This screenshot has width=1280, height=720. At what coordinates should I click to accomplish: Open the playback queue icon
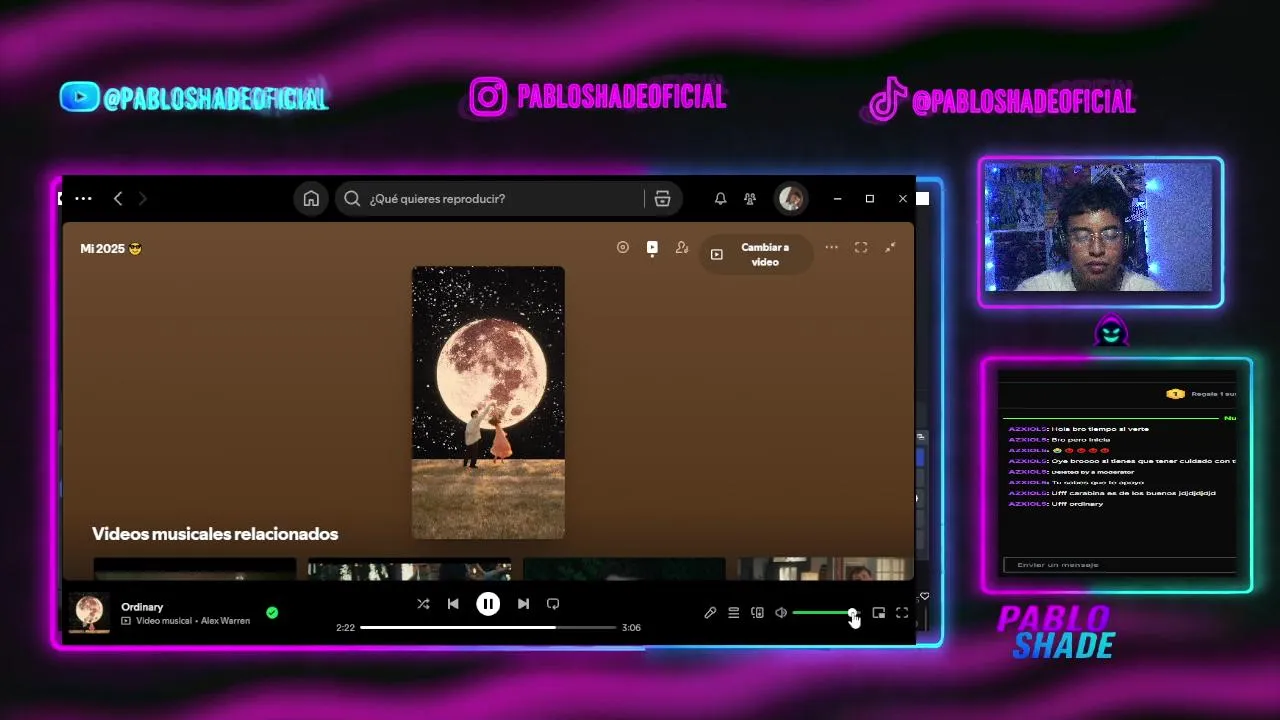click(733, 613)
